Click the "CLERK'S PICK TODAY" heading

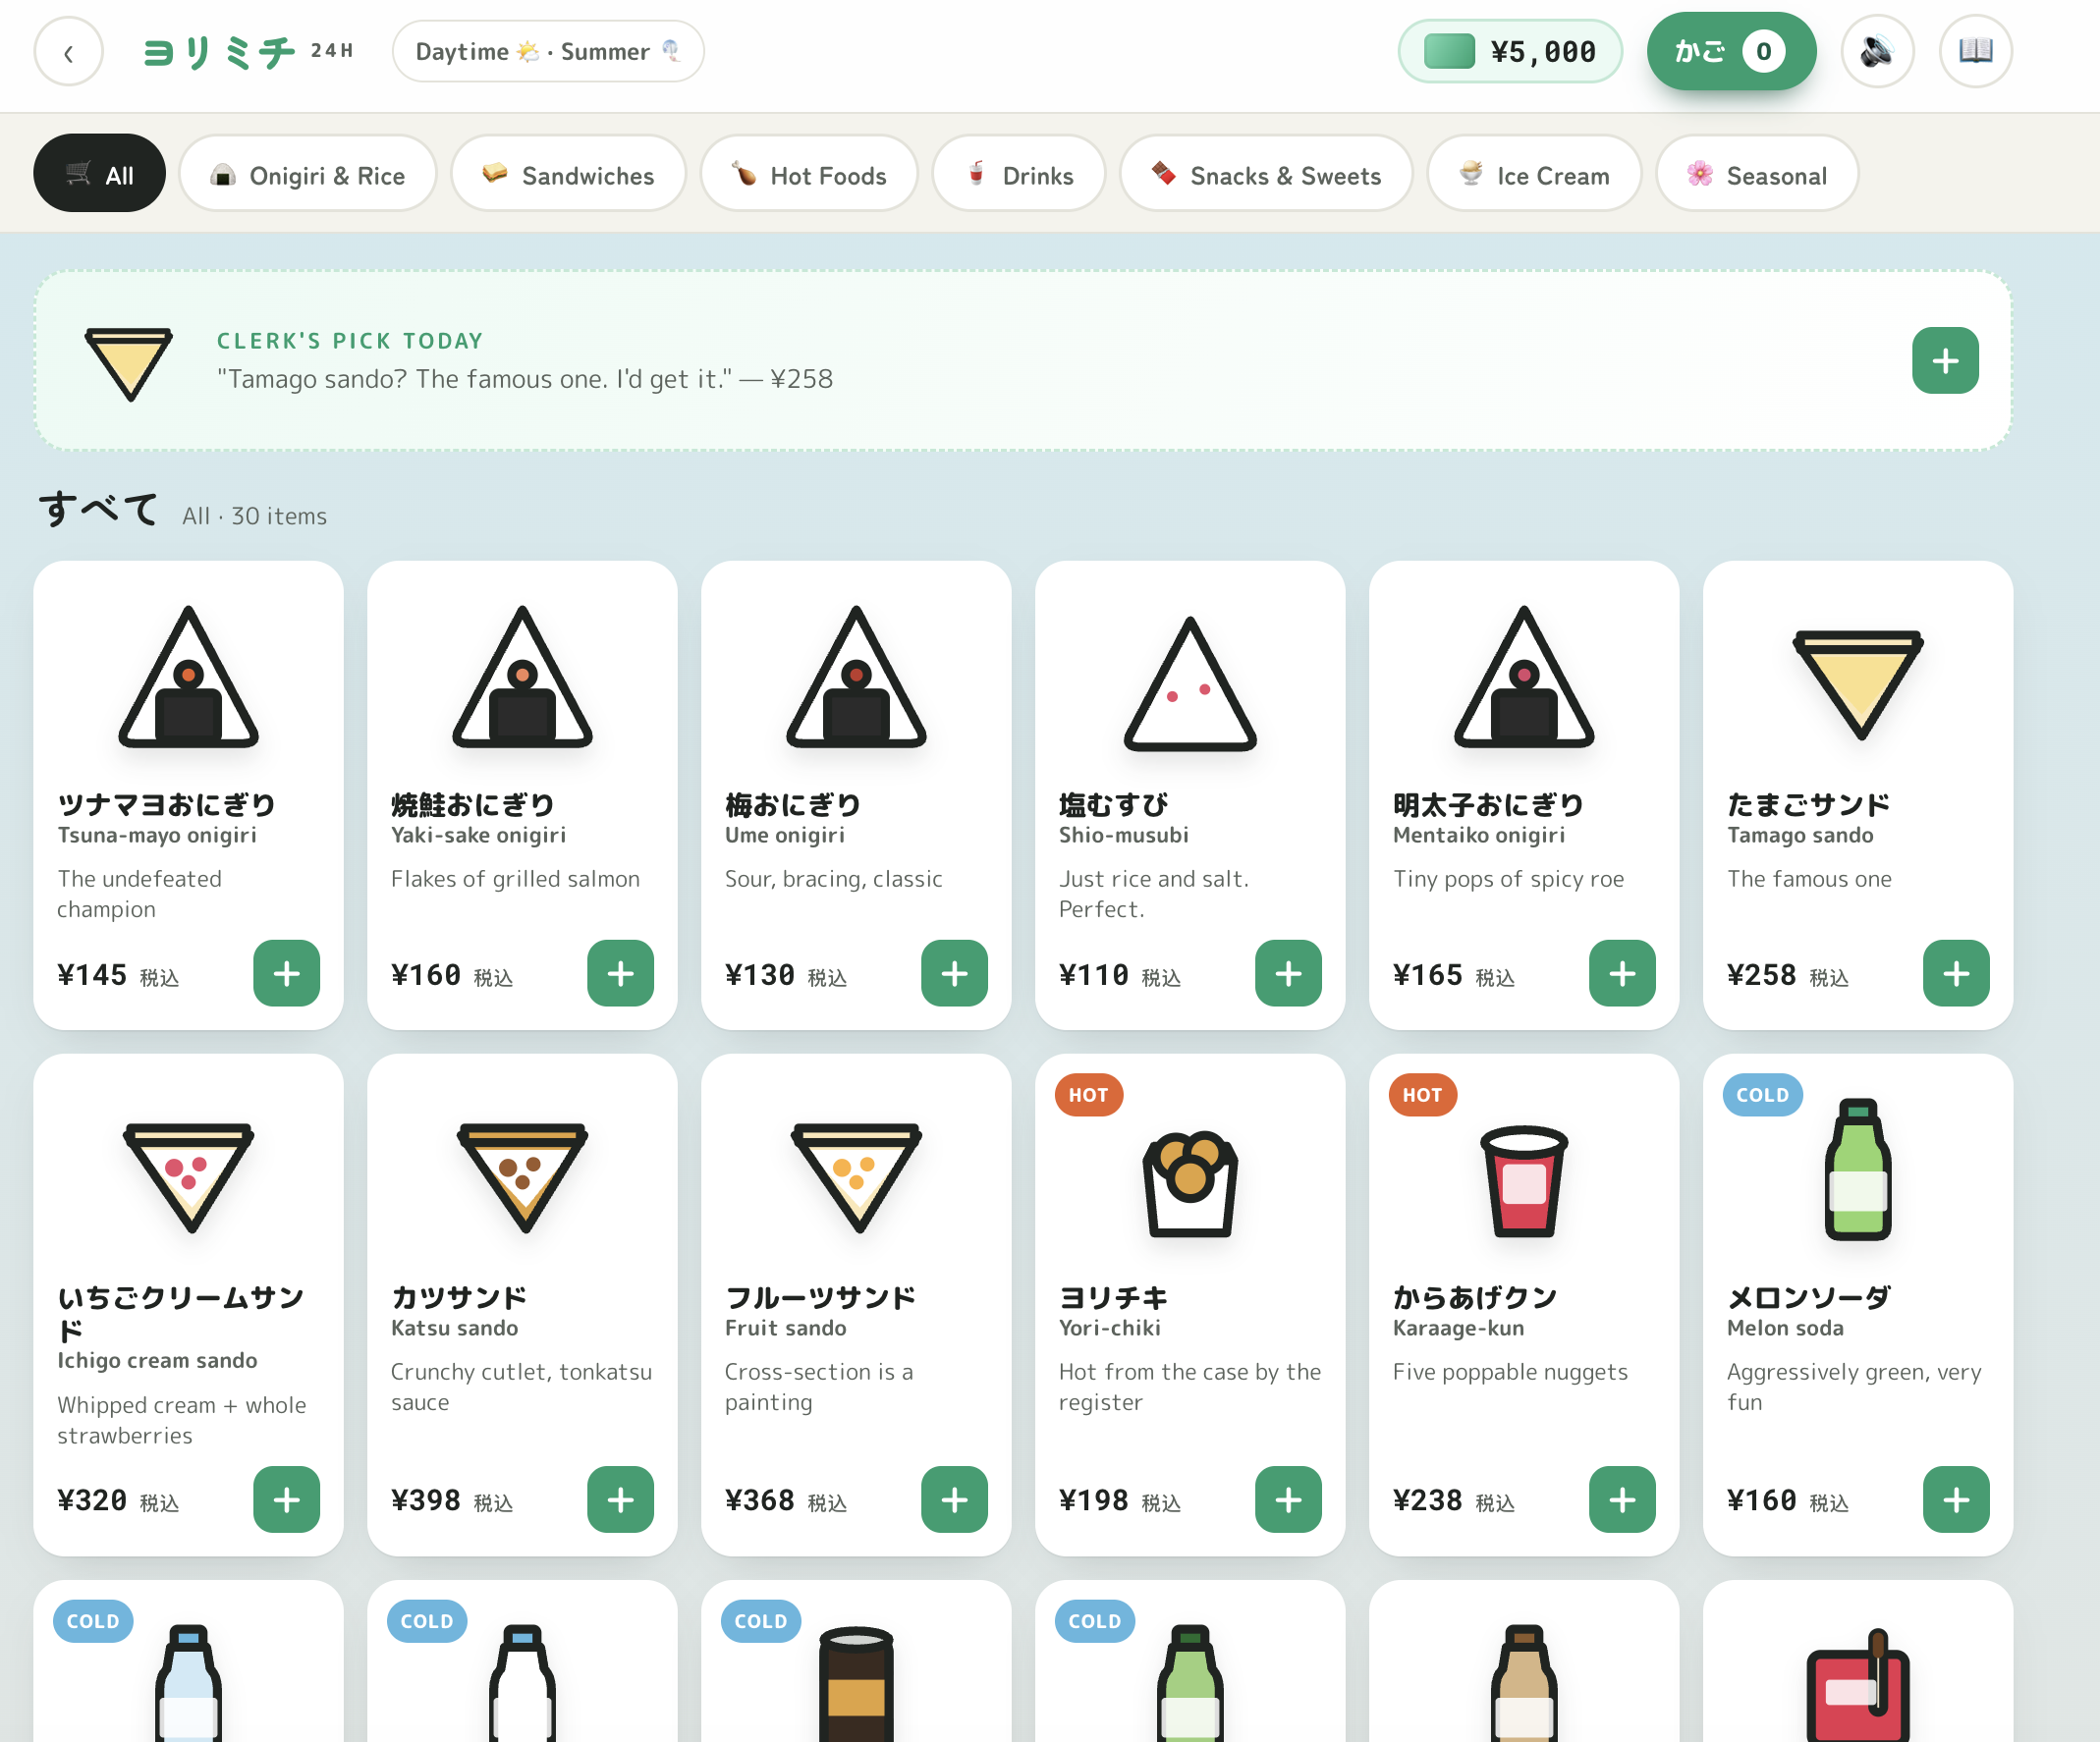pyautogui.click(x=350, y=341)
